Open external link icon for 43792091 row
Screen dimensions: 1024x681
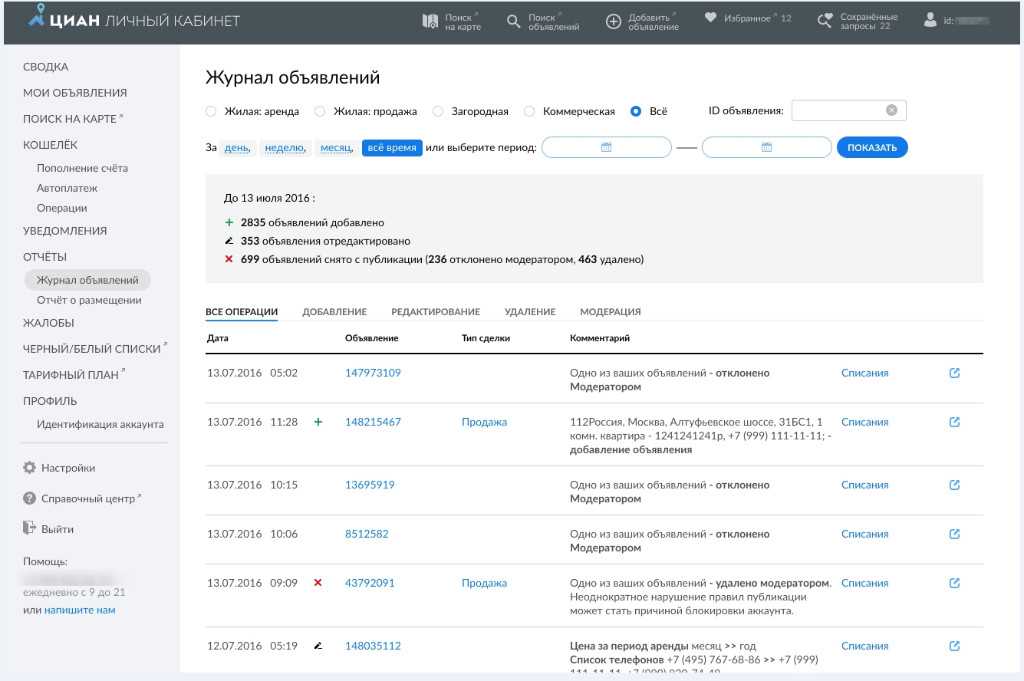[954, 582]
